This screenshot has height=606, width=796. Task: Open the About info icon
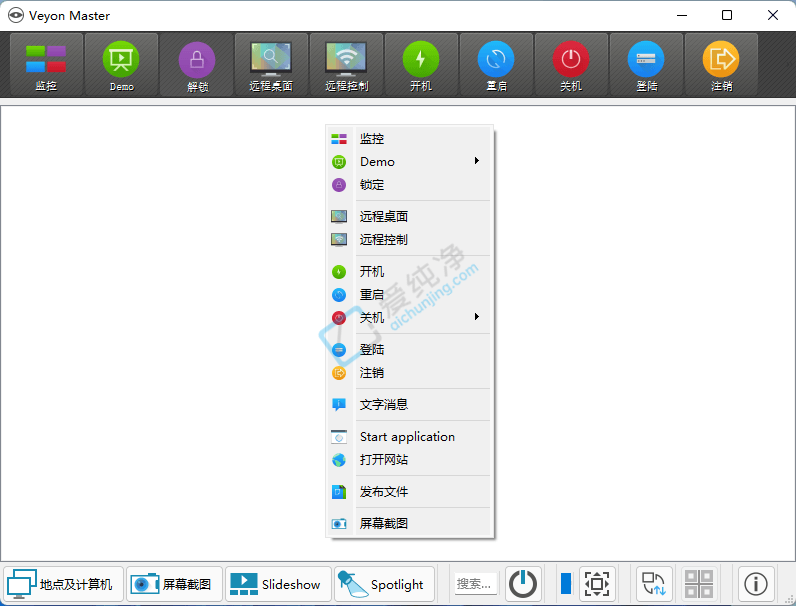(756, 584)
